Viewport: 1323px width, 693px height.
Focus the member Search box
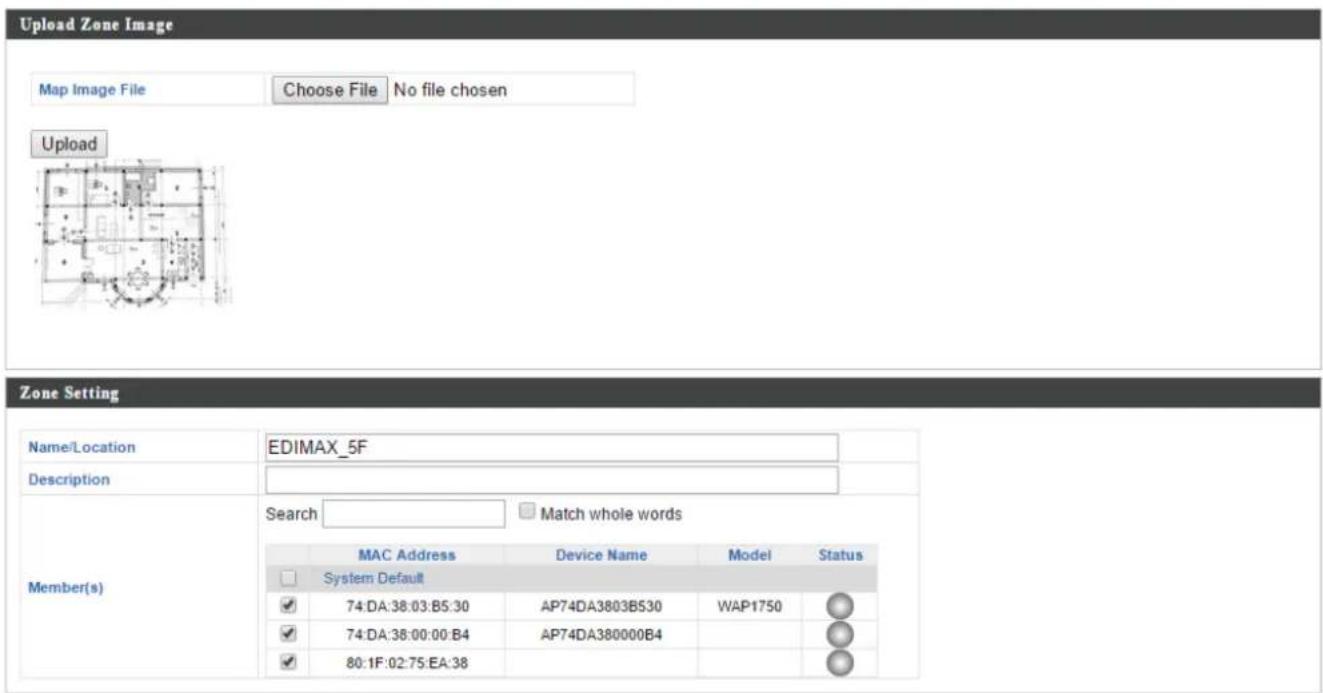tap(414, 514)
